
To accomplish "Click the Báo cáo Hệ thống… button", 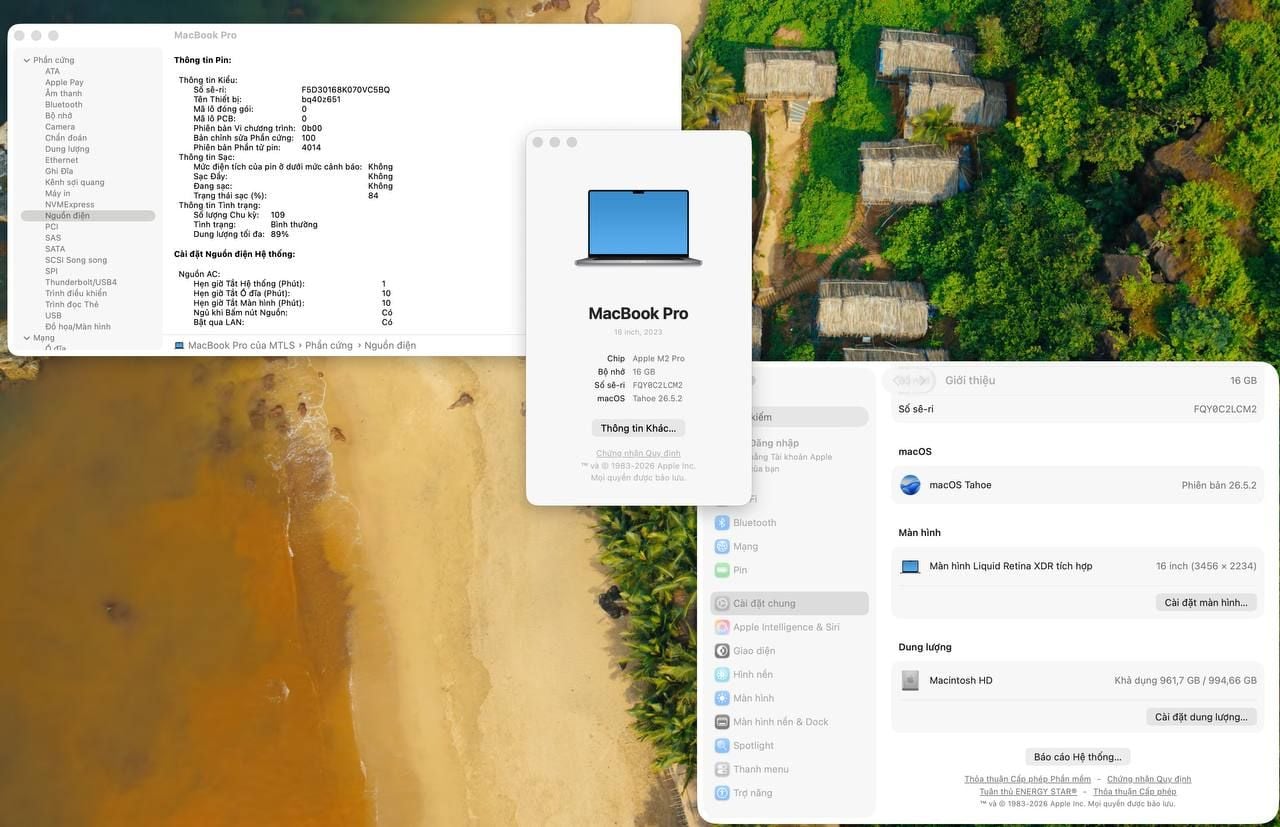I will (x=1077, y=757).
